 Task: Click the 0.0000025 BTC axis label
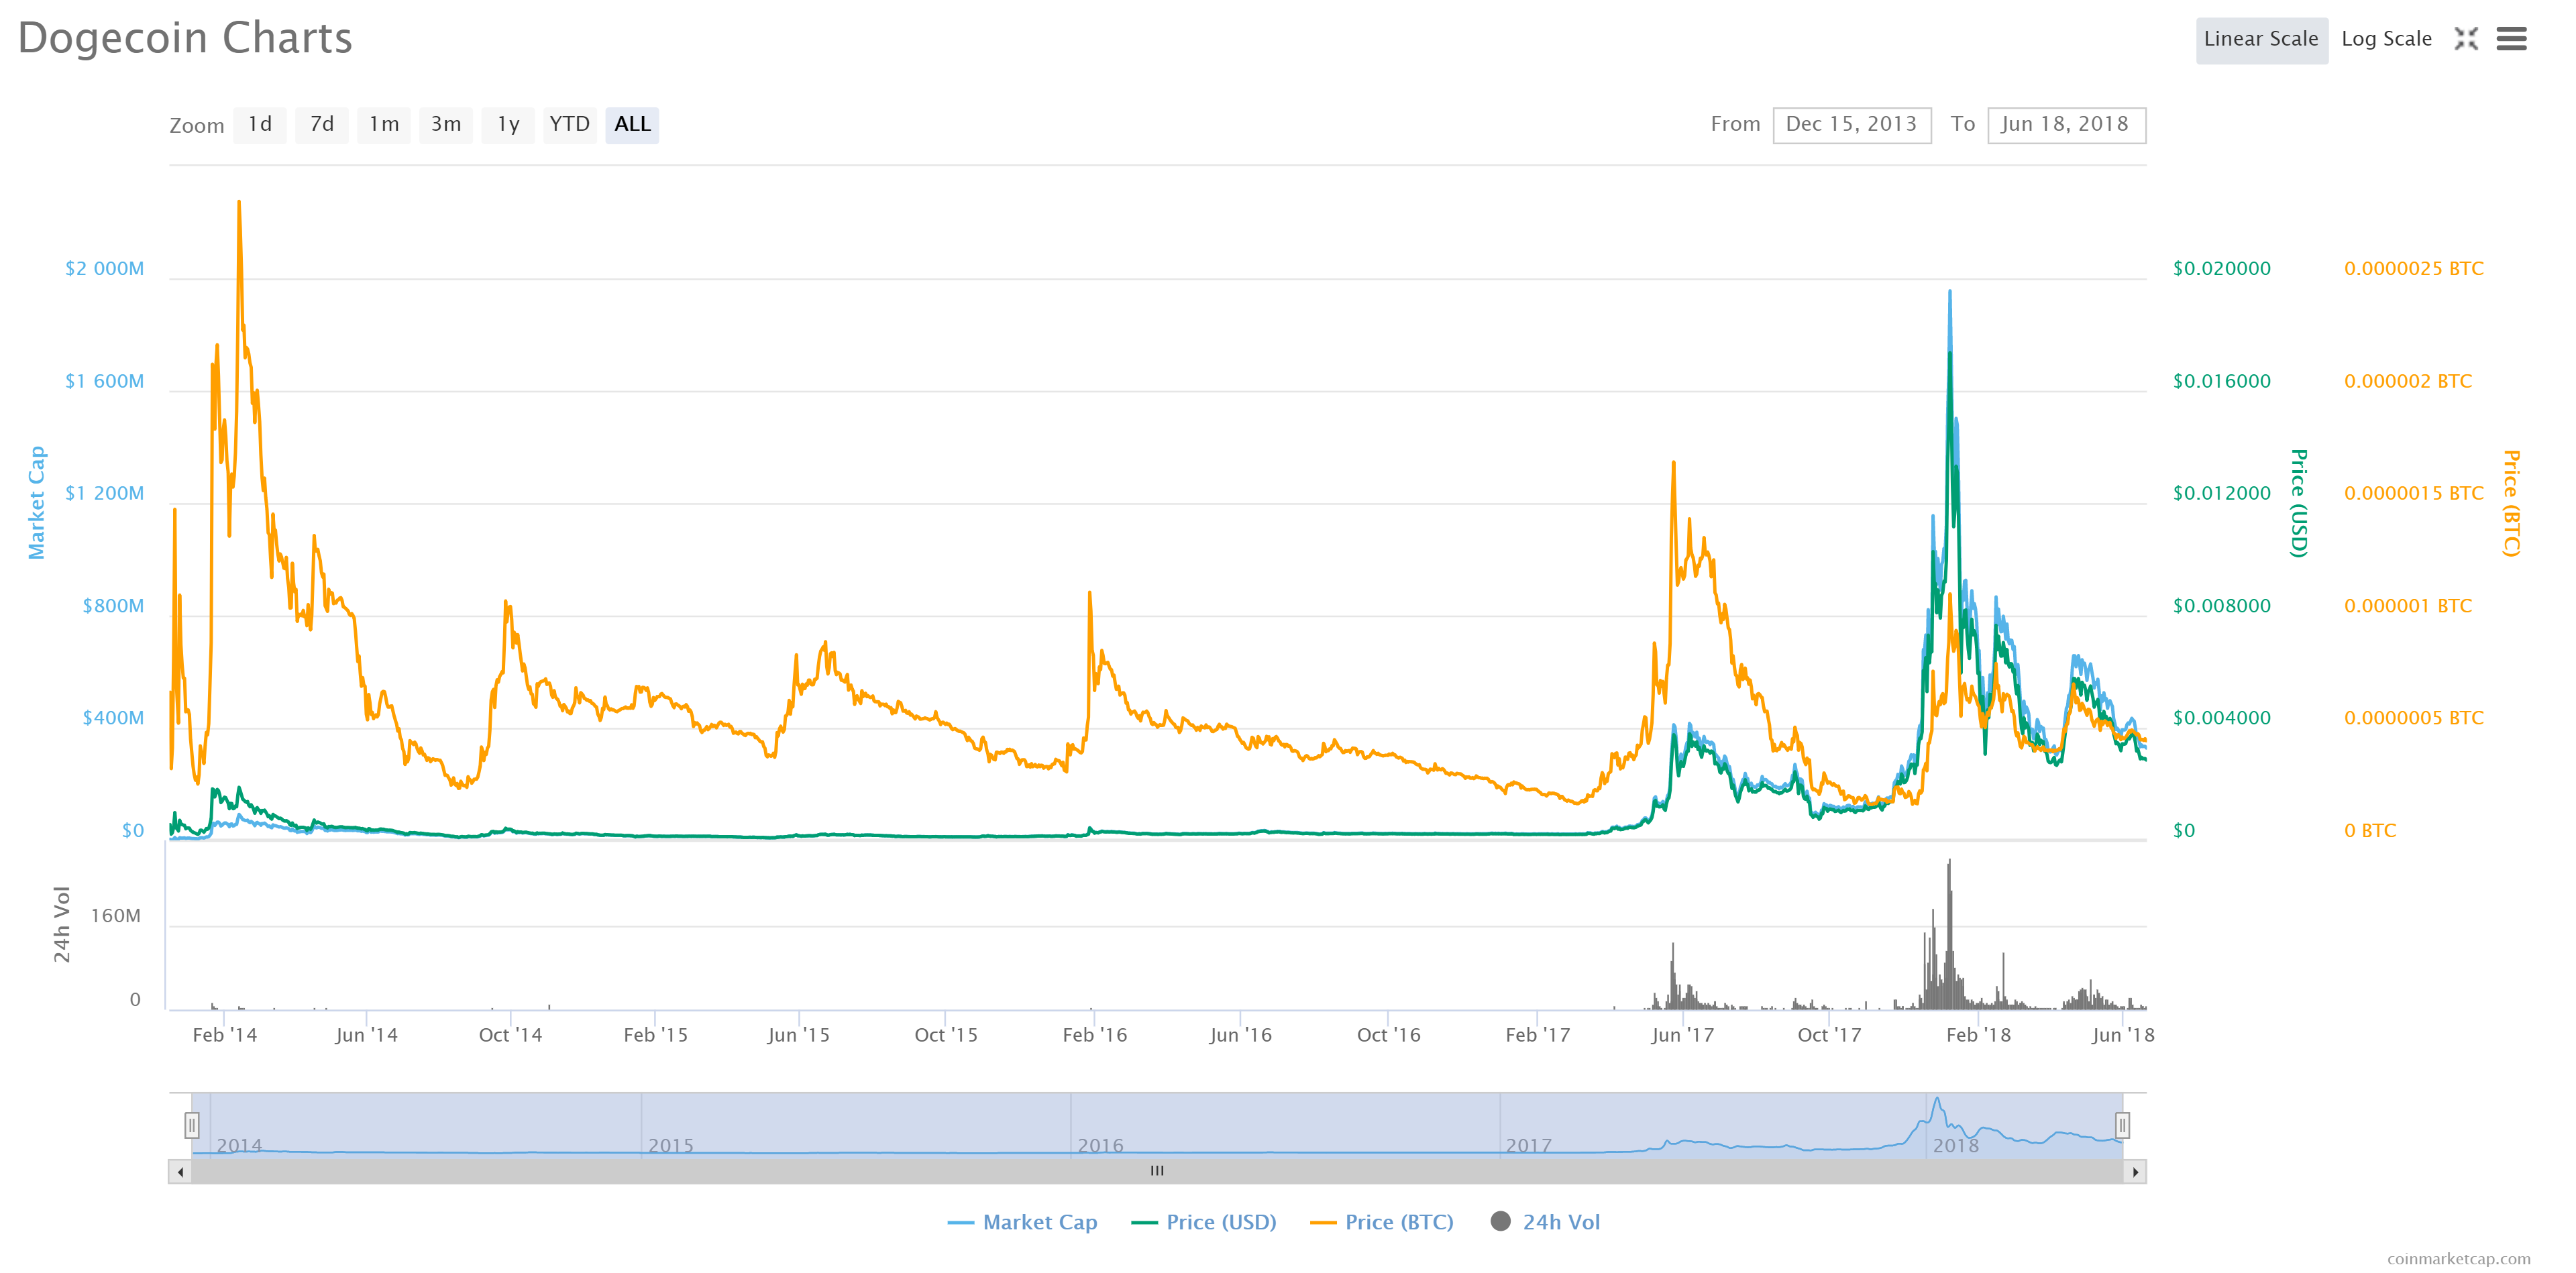[x=2414, y=269]
